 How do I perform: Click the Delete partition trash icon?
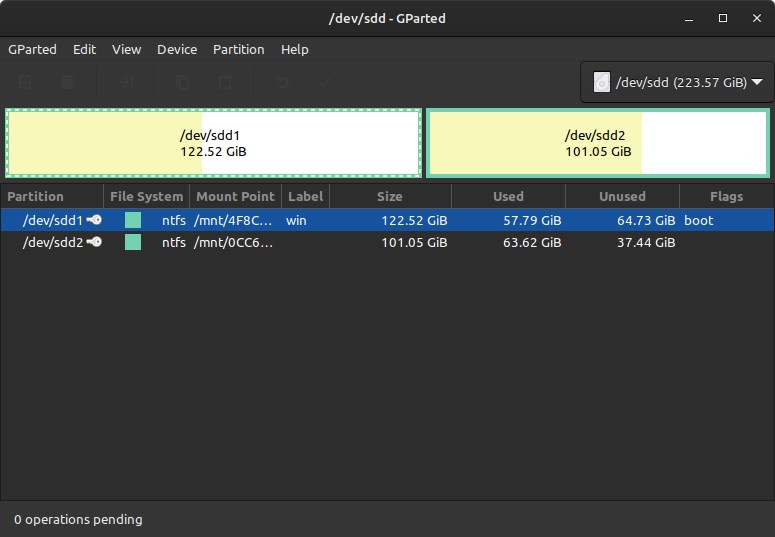[x=67, y=82]
